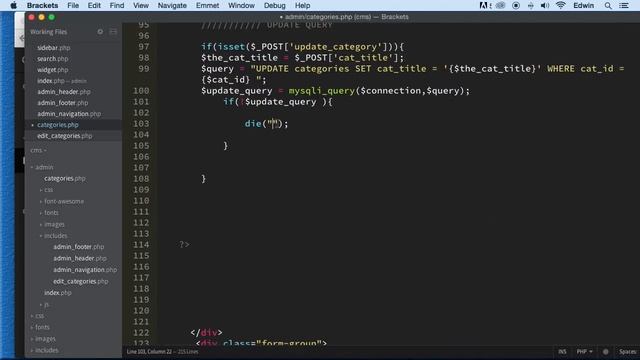Select categories.php in Working Files
The height and width of the screenshot is (360, 640).
coord(58,125)
